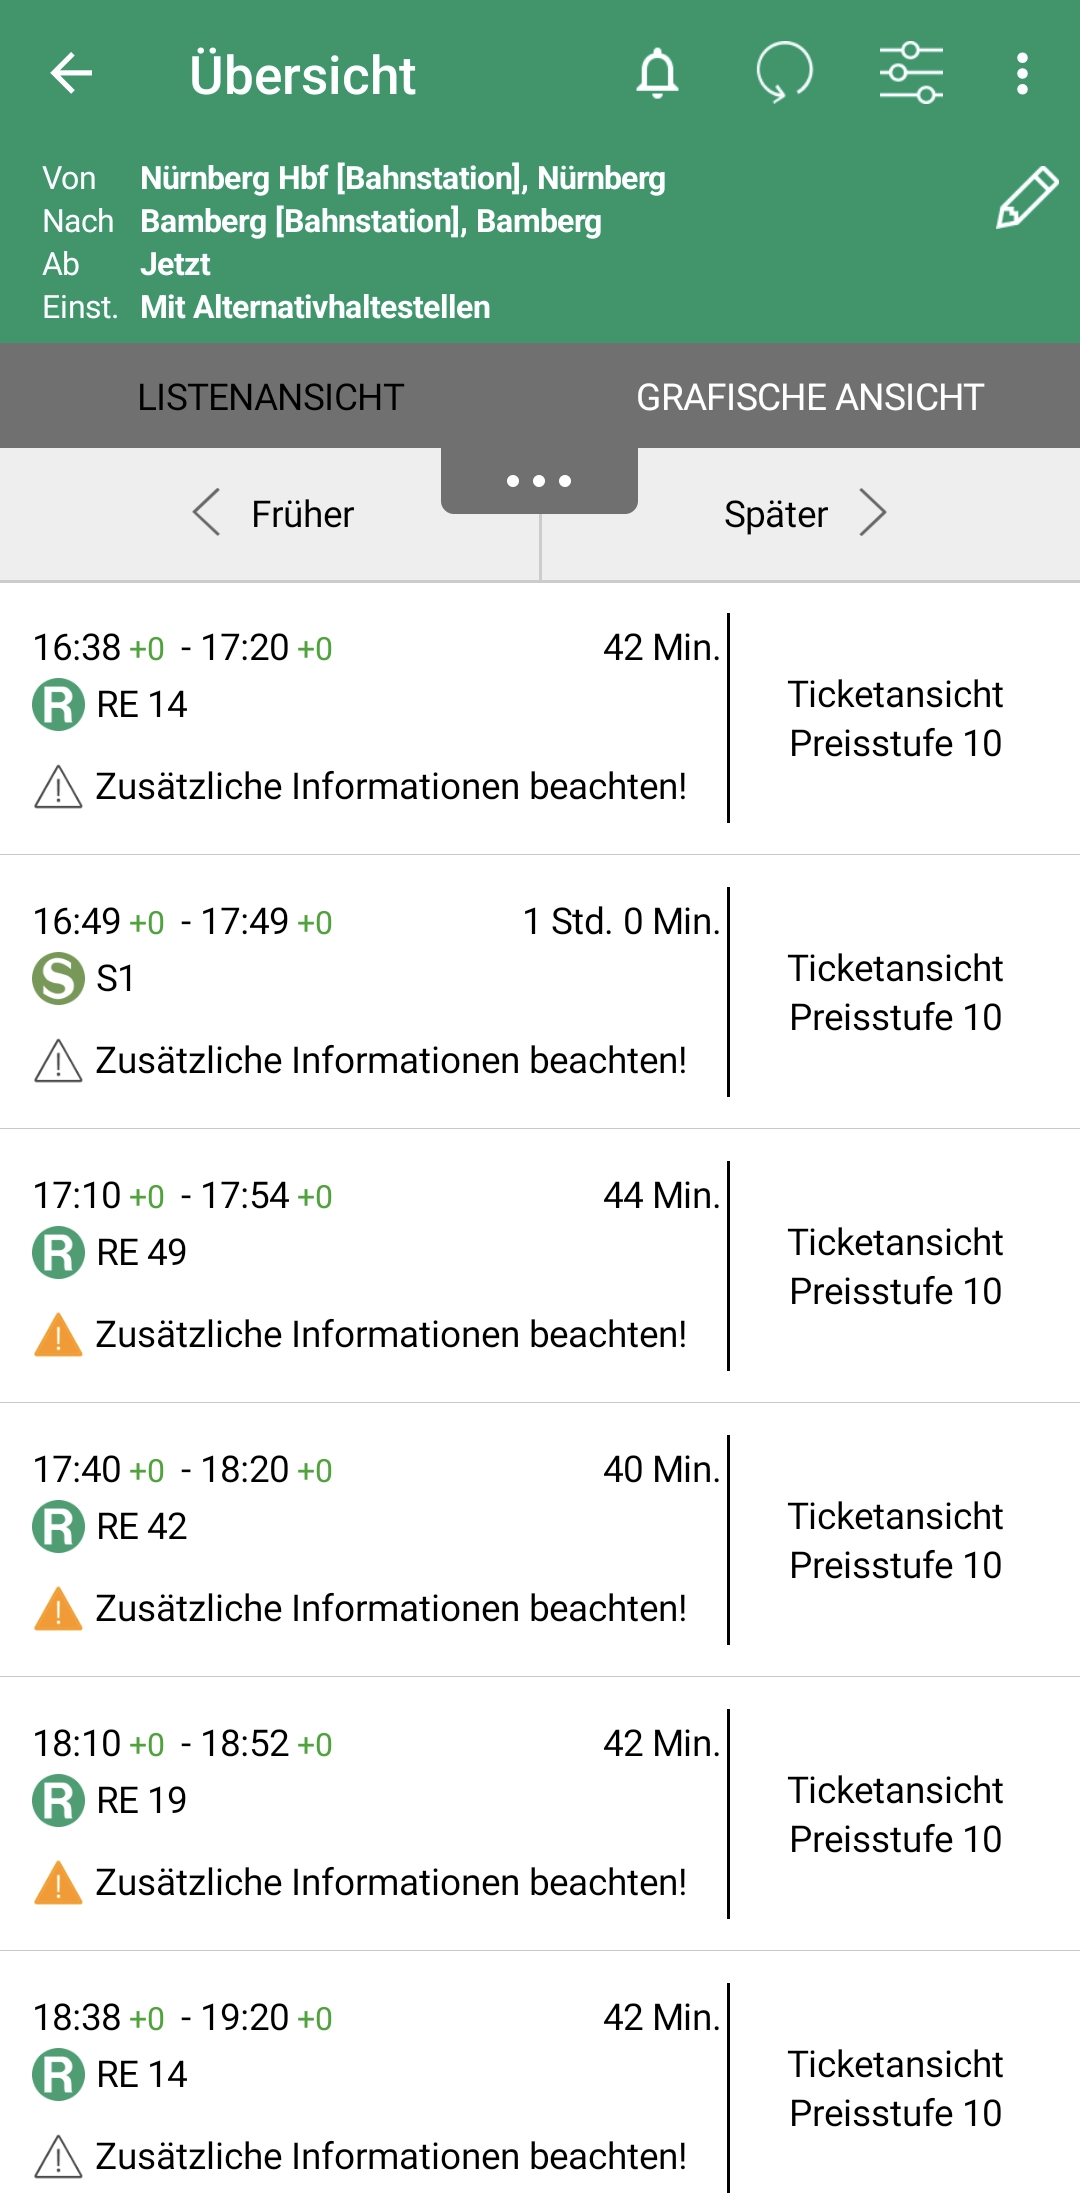Open the three-dot overflow menu
The width and height of the screenshot is (1080, 2201).
tap(1021, 74)
